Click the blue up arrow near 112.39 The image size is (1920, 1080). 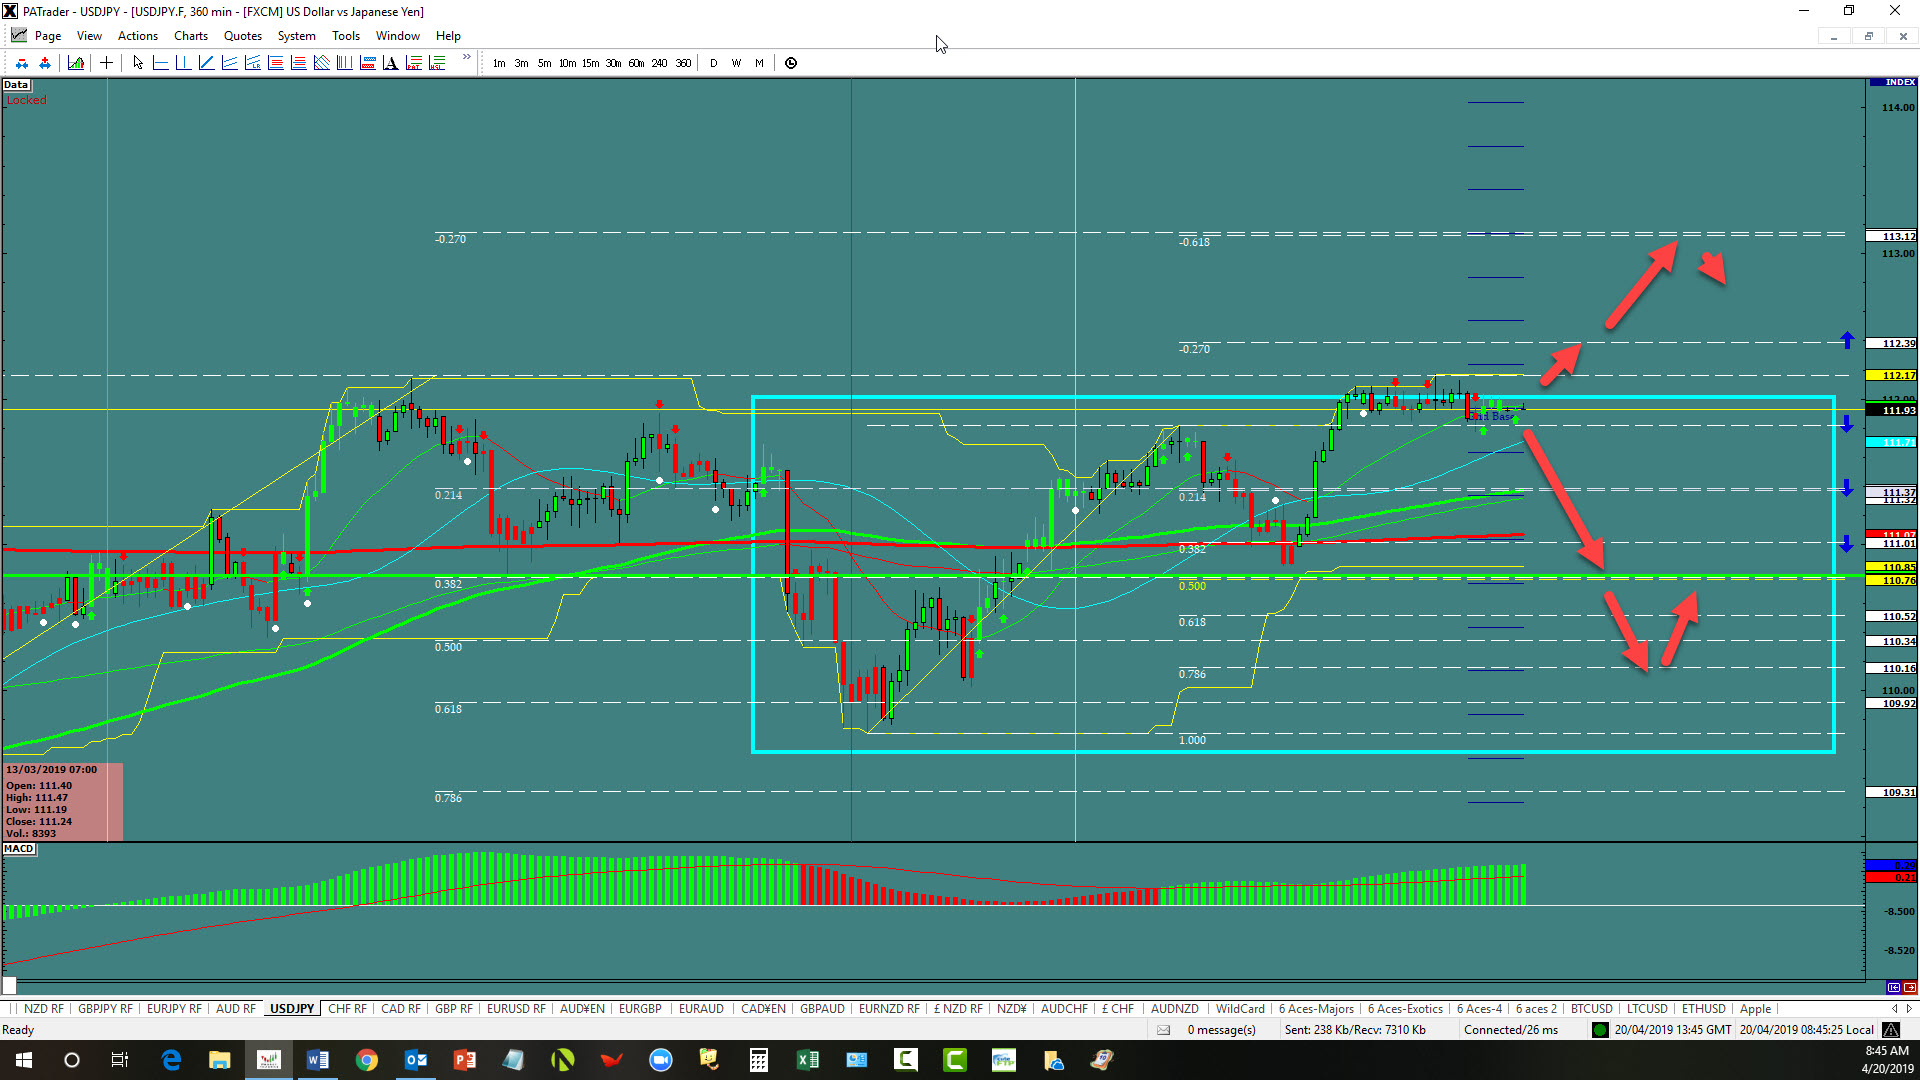point(1847,340)
